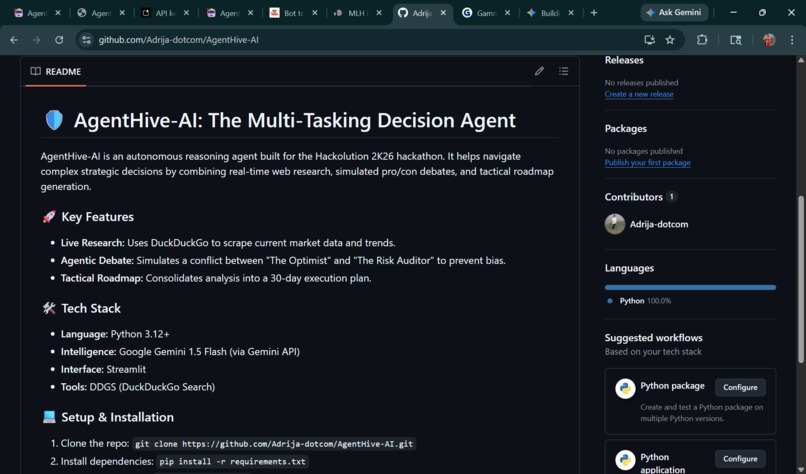Click the Contributors count badge
This screenshot has height=474, width=806.
click(671, 196)
